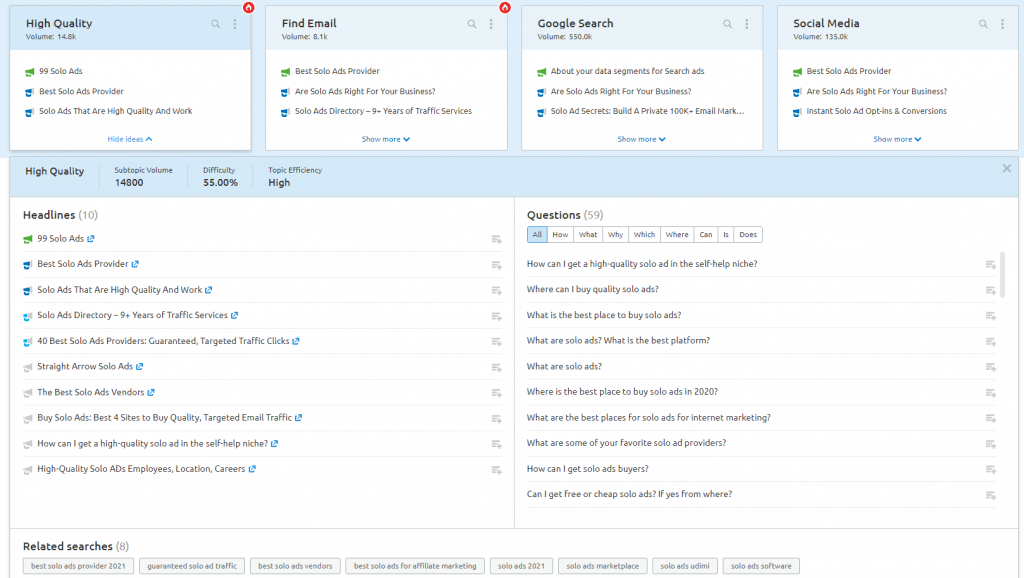Add 'Buy Solo Ads: Best 4 Sites' headline to favorites
This screenshot has height=578, width=1024.
[496, 419]
